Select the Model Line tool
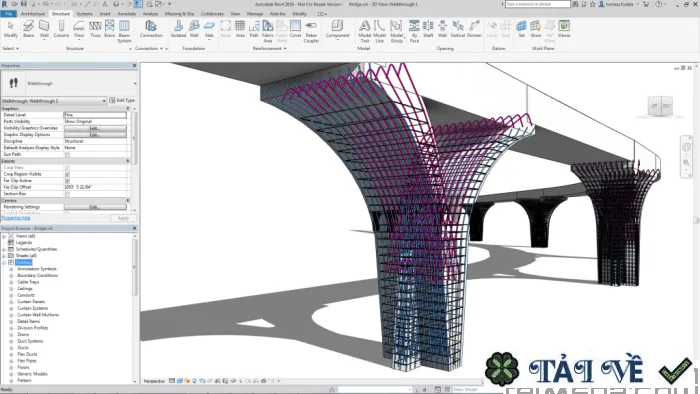The image size is (700, 394). (x=379, y=31)
